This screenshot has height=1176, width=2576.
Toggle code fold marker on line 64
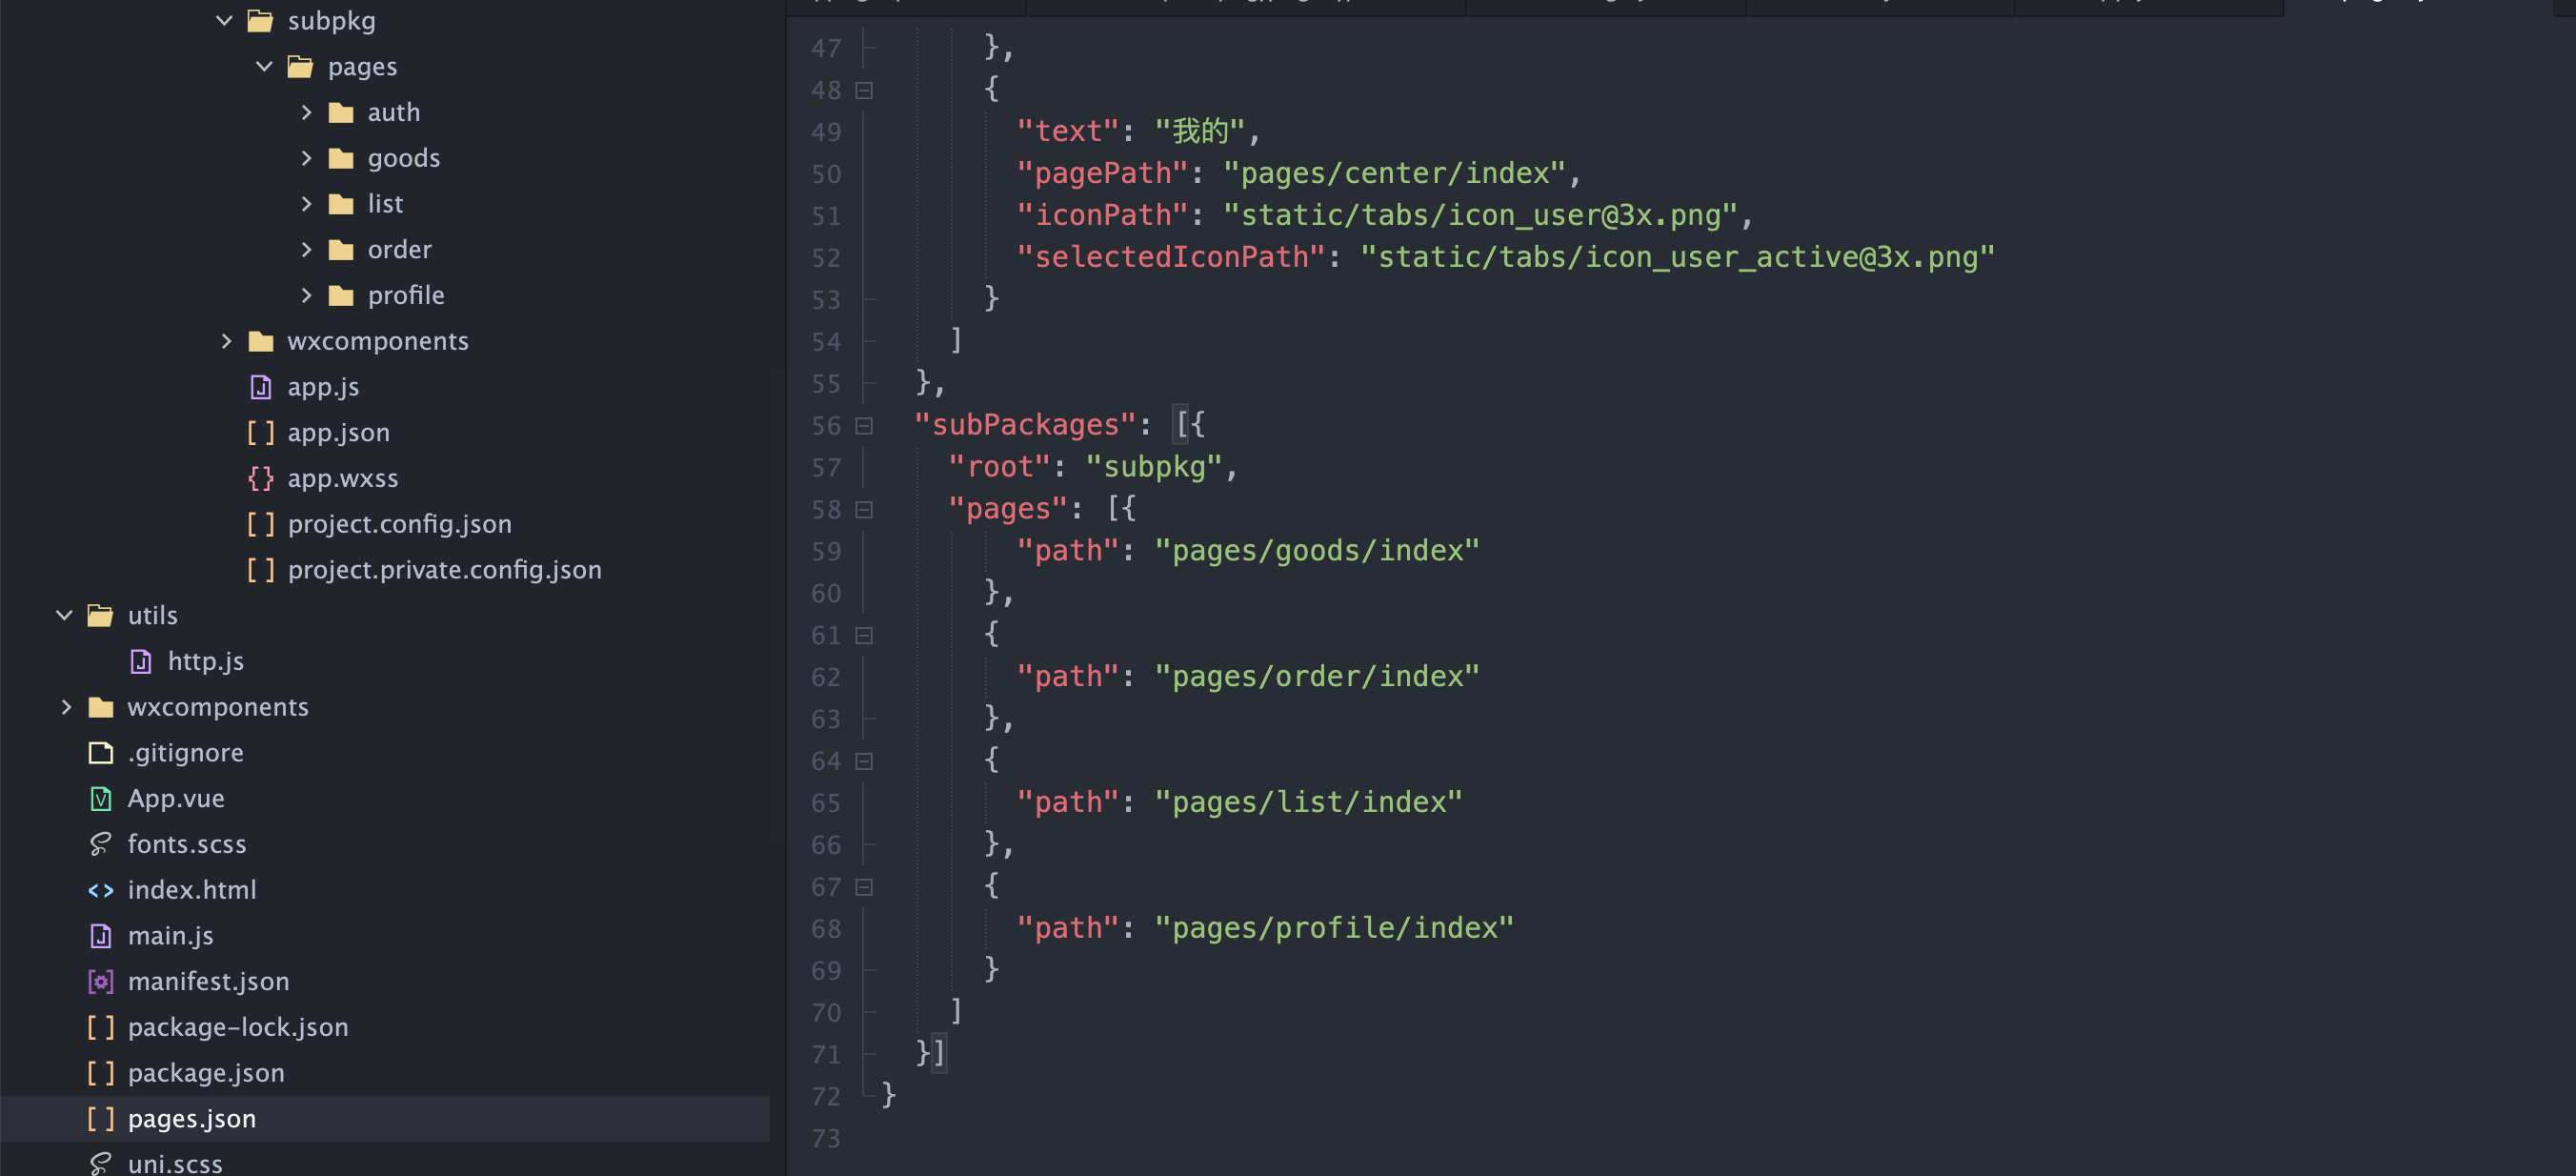point(864,761)
